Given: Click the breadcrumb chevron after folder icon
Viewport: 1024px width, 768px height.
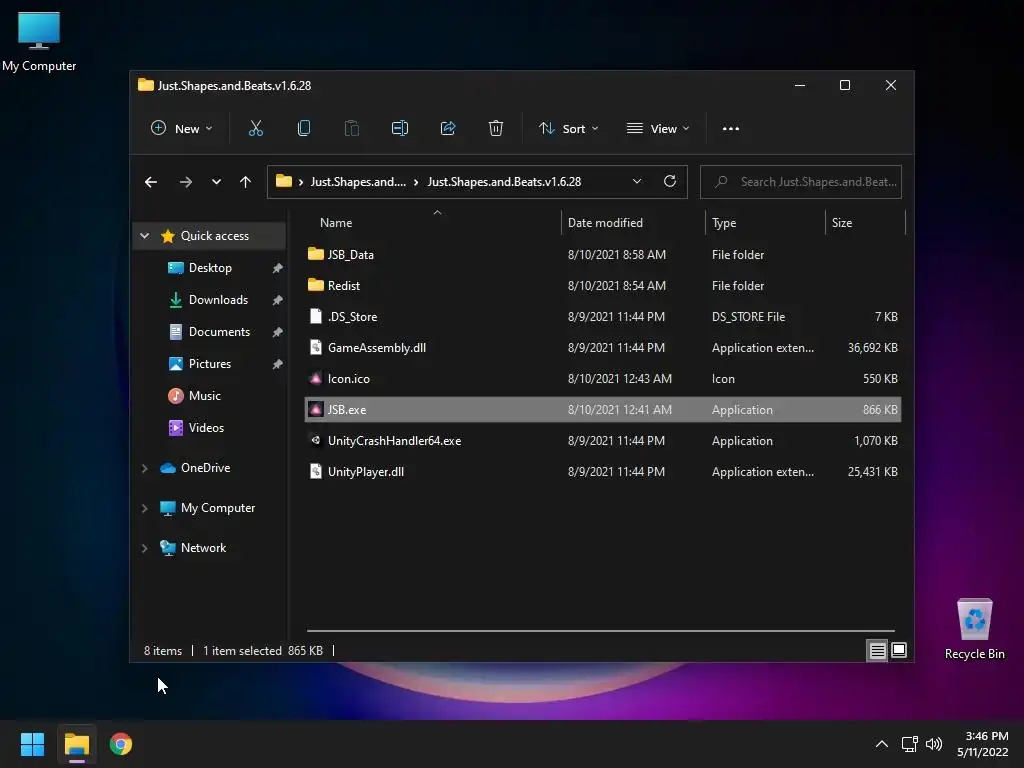Looking at the screenshot, I should pos(300,182).
